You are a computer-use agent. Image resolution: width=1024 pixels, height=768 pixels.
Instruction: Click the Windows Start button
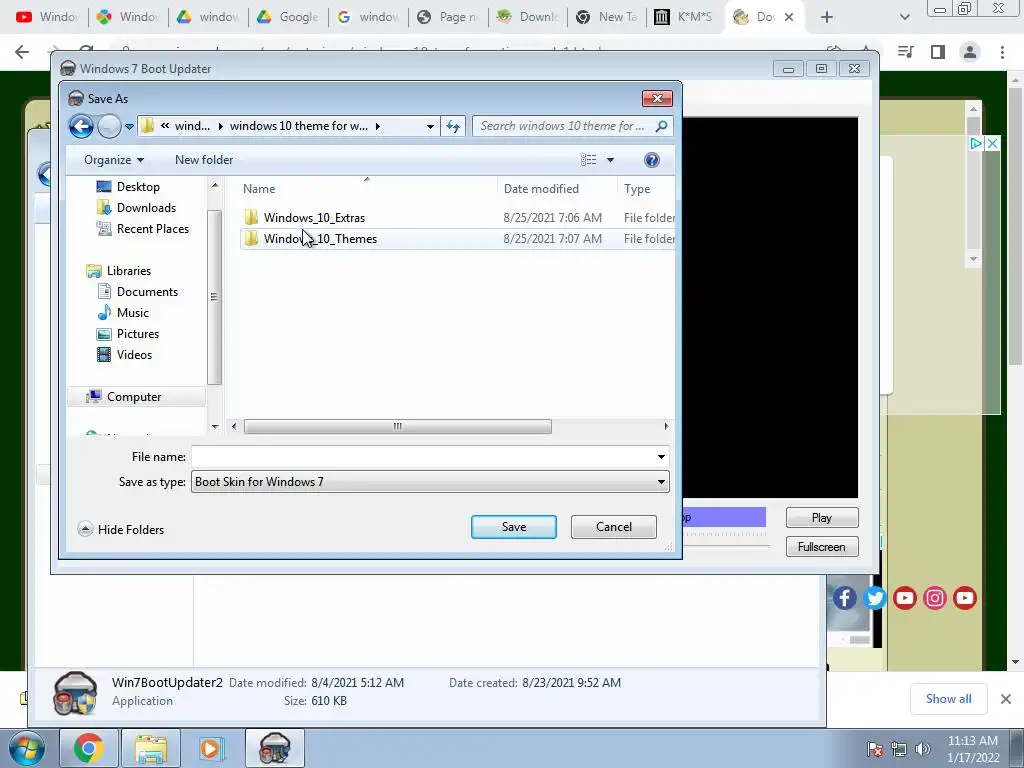tap(27, 748)
